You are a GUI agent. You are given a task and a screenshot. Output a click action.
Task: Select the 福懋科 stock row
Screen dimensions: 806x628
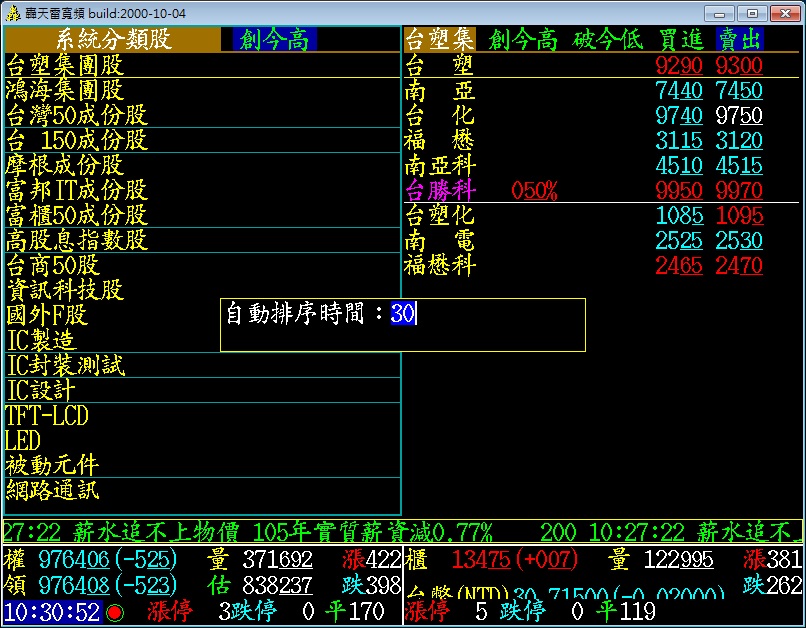441,265
